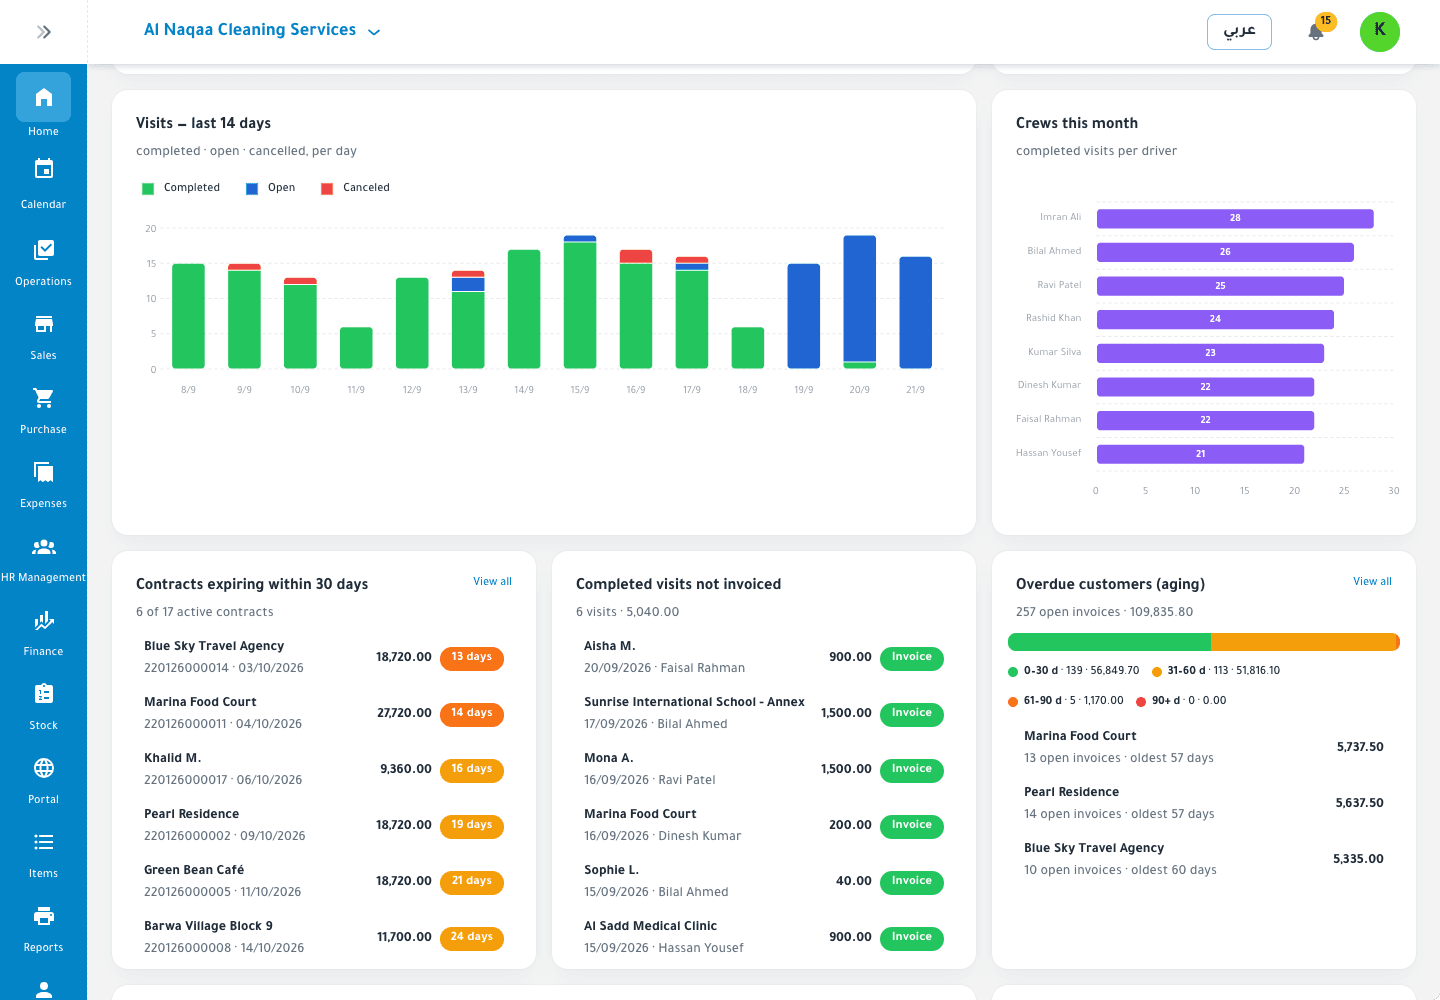Image resolution: width=1440 pixels, height=1000 pixels.
Task: Open notifications bell with 15 badge
Action: [x=1316, y=32]
